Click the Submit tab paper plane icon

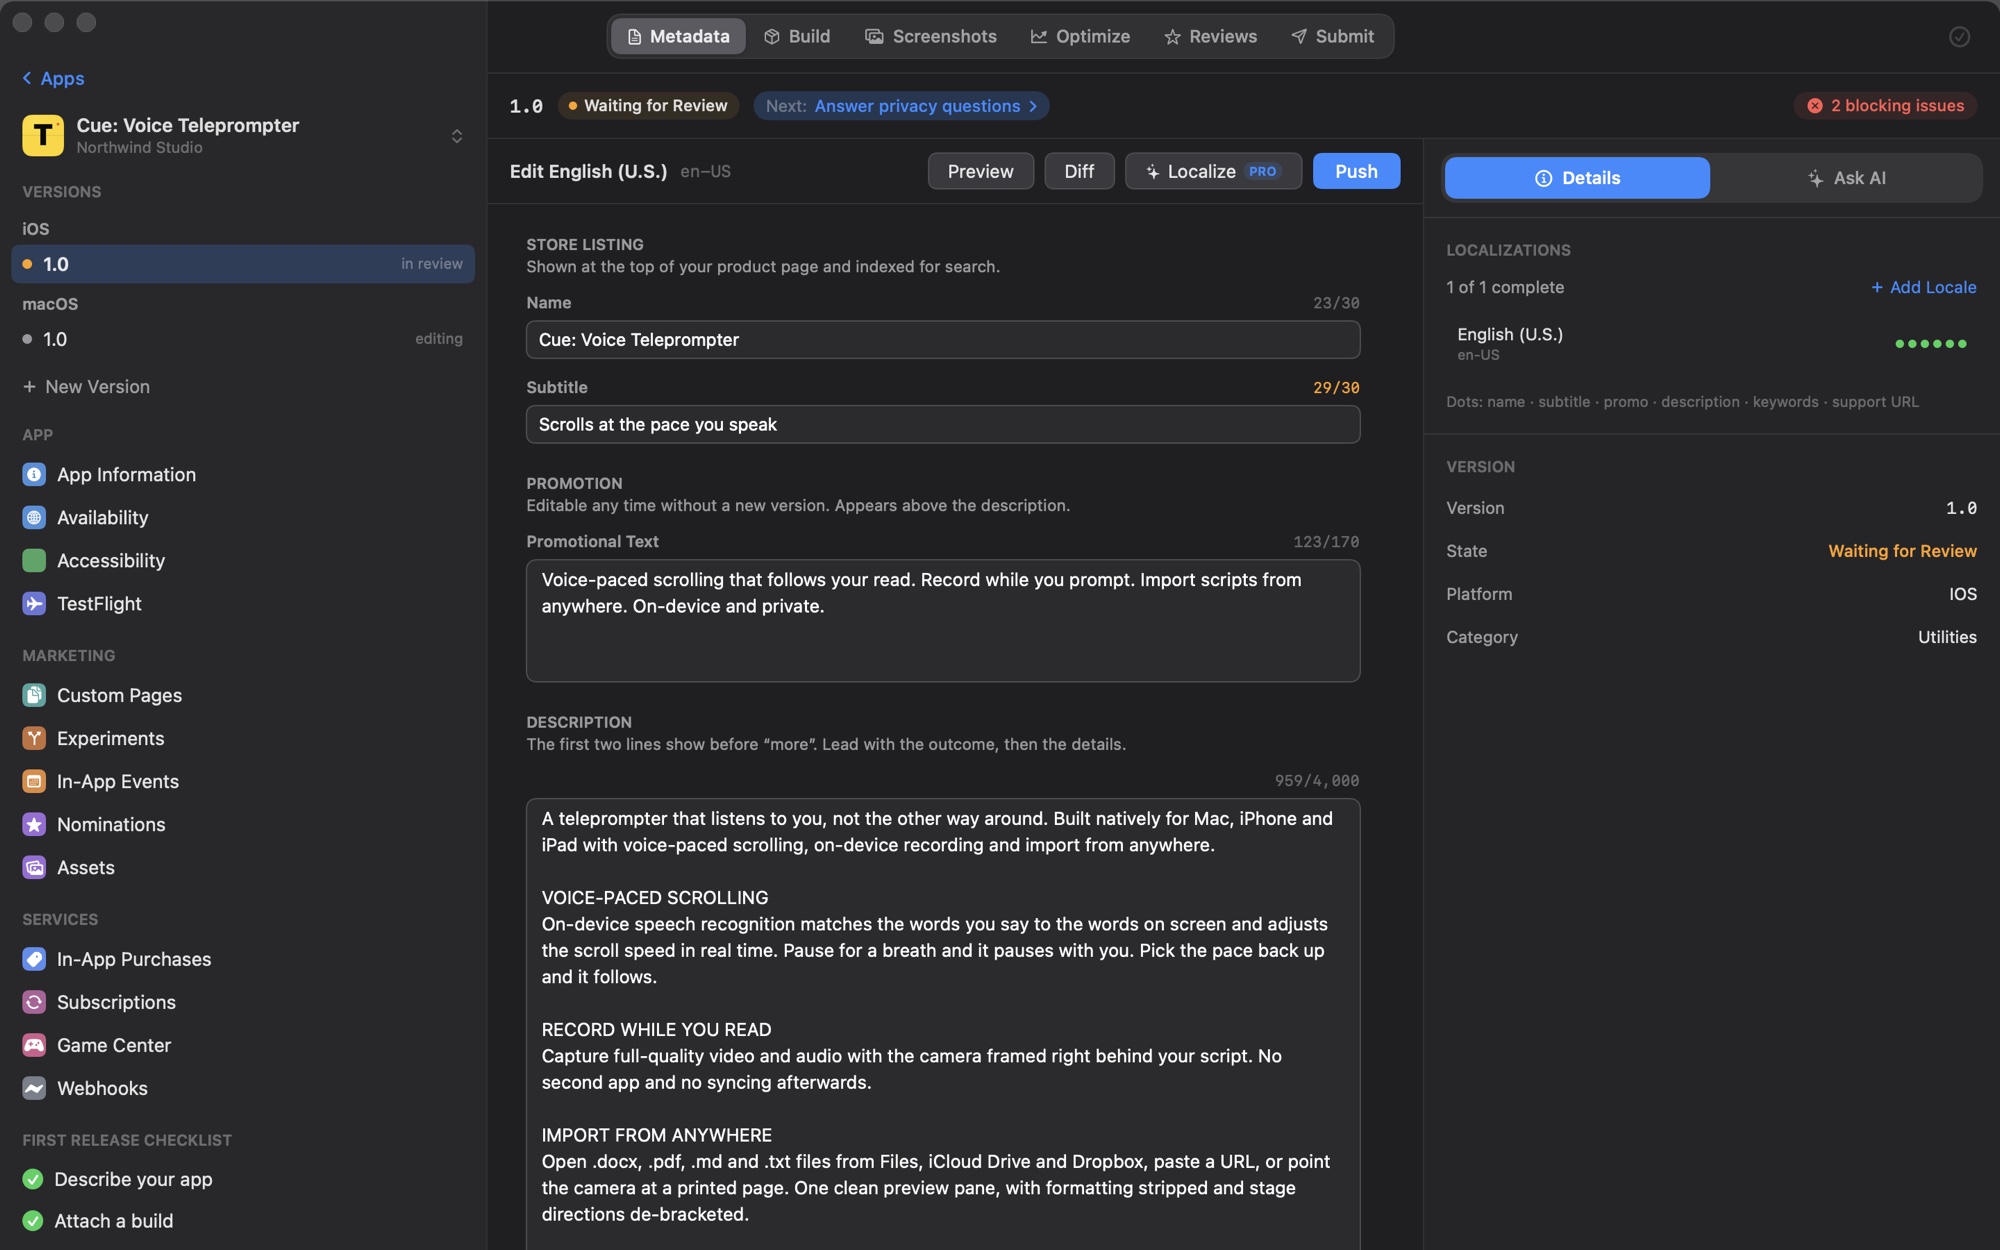(1299, 36)
